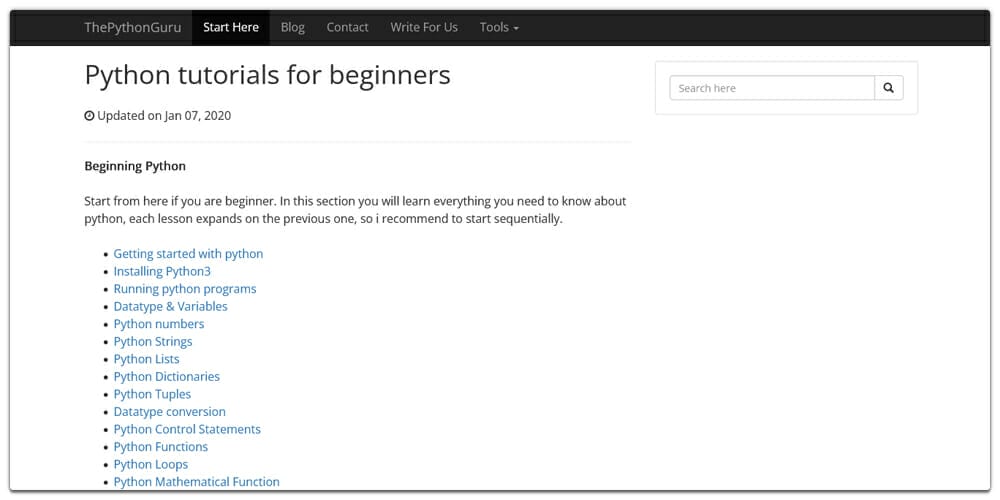Click the ThePythonGuru site logo

[133, 27]
